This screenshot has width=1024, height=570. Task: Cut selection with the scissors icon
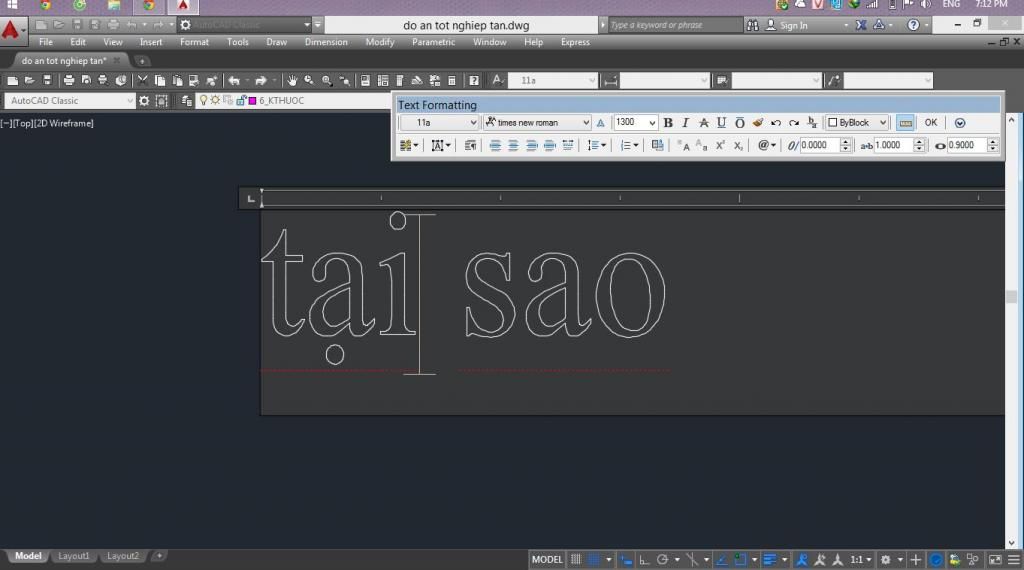(142, 80)
